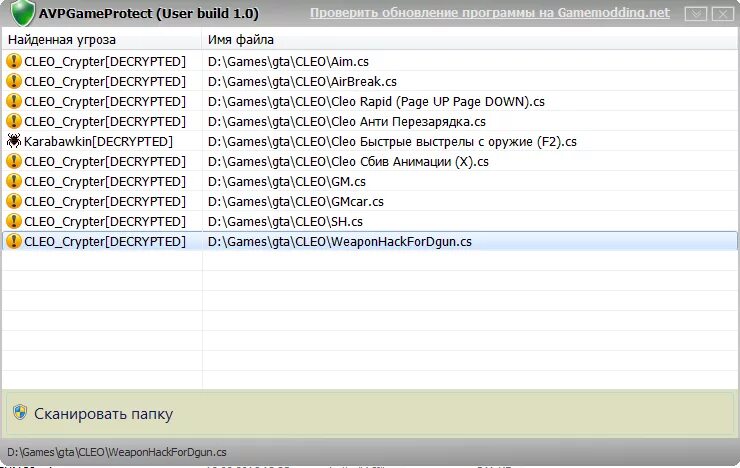The image size is (740, 468).
Task: Select threat entry for Cleo Rapid file
Action: (x=105, y=101)
